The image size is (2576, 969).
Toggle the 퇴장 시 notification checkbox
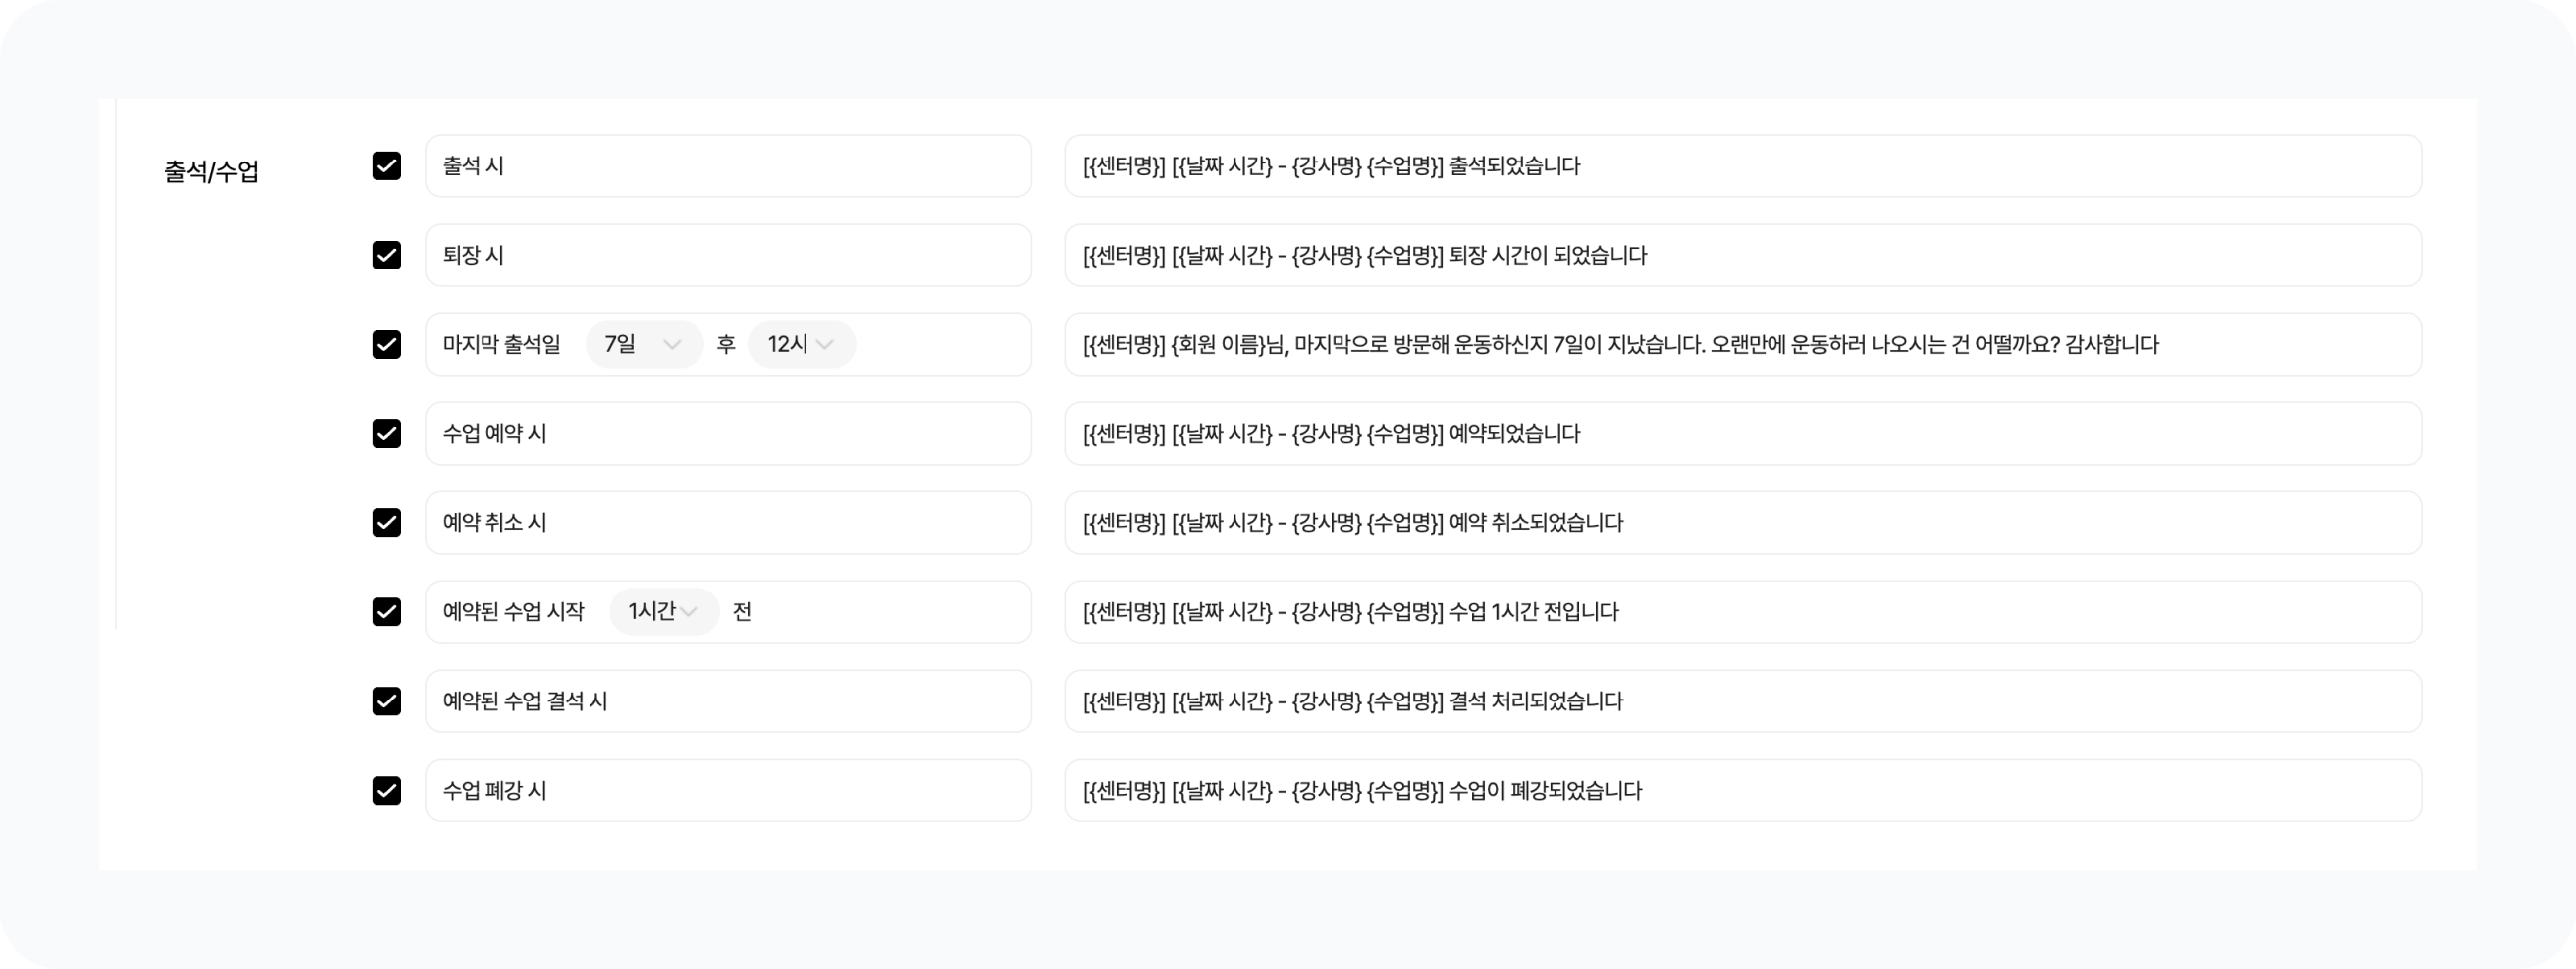pyautogui.click(x=386, y=255)
